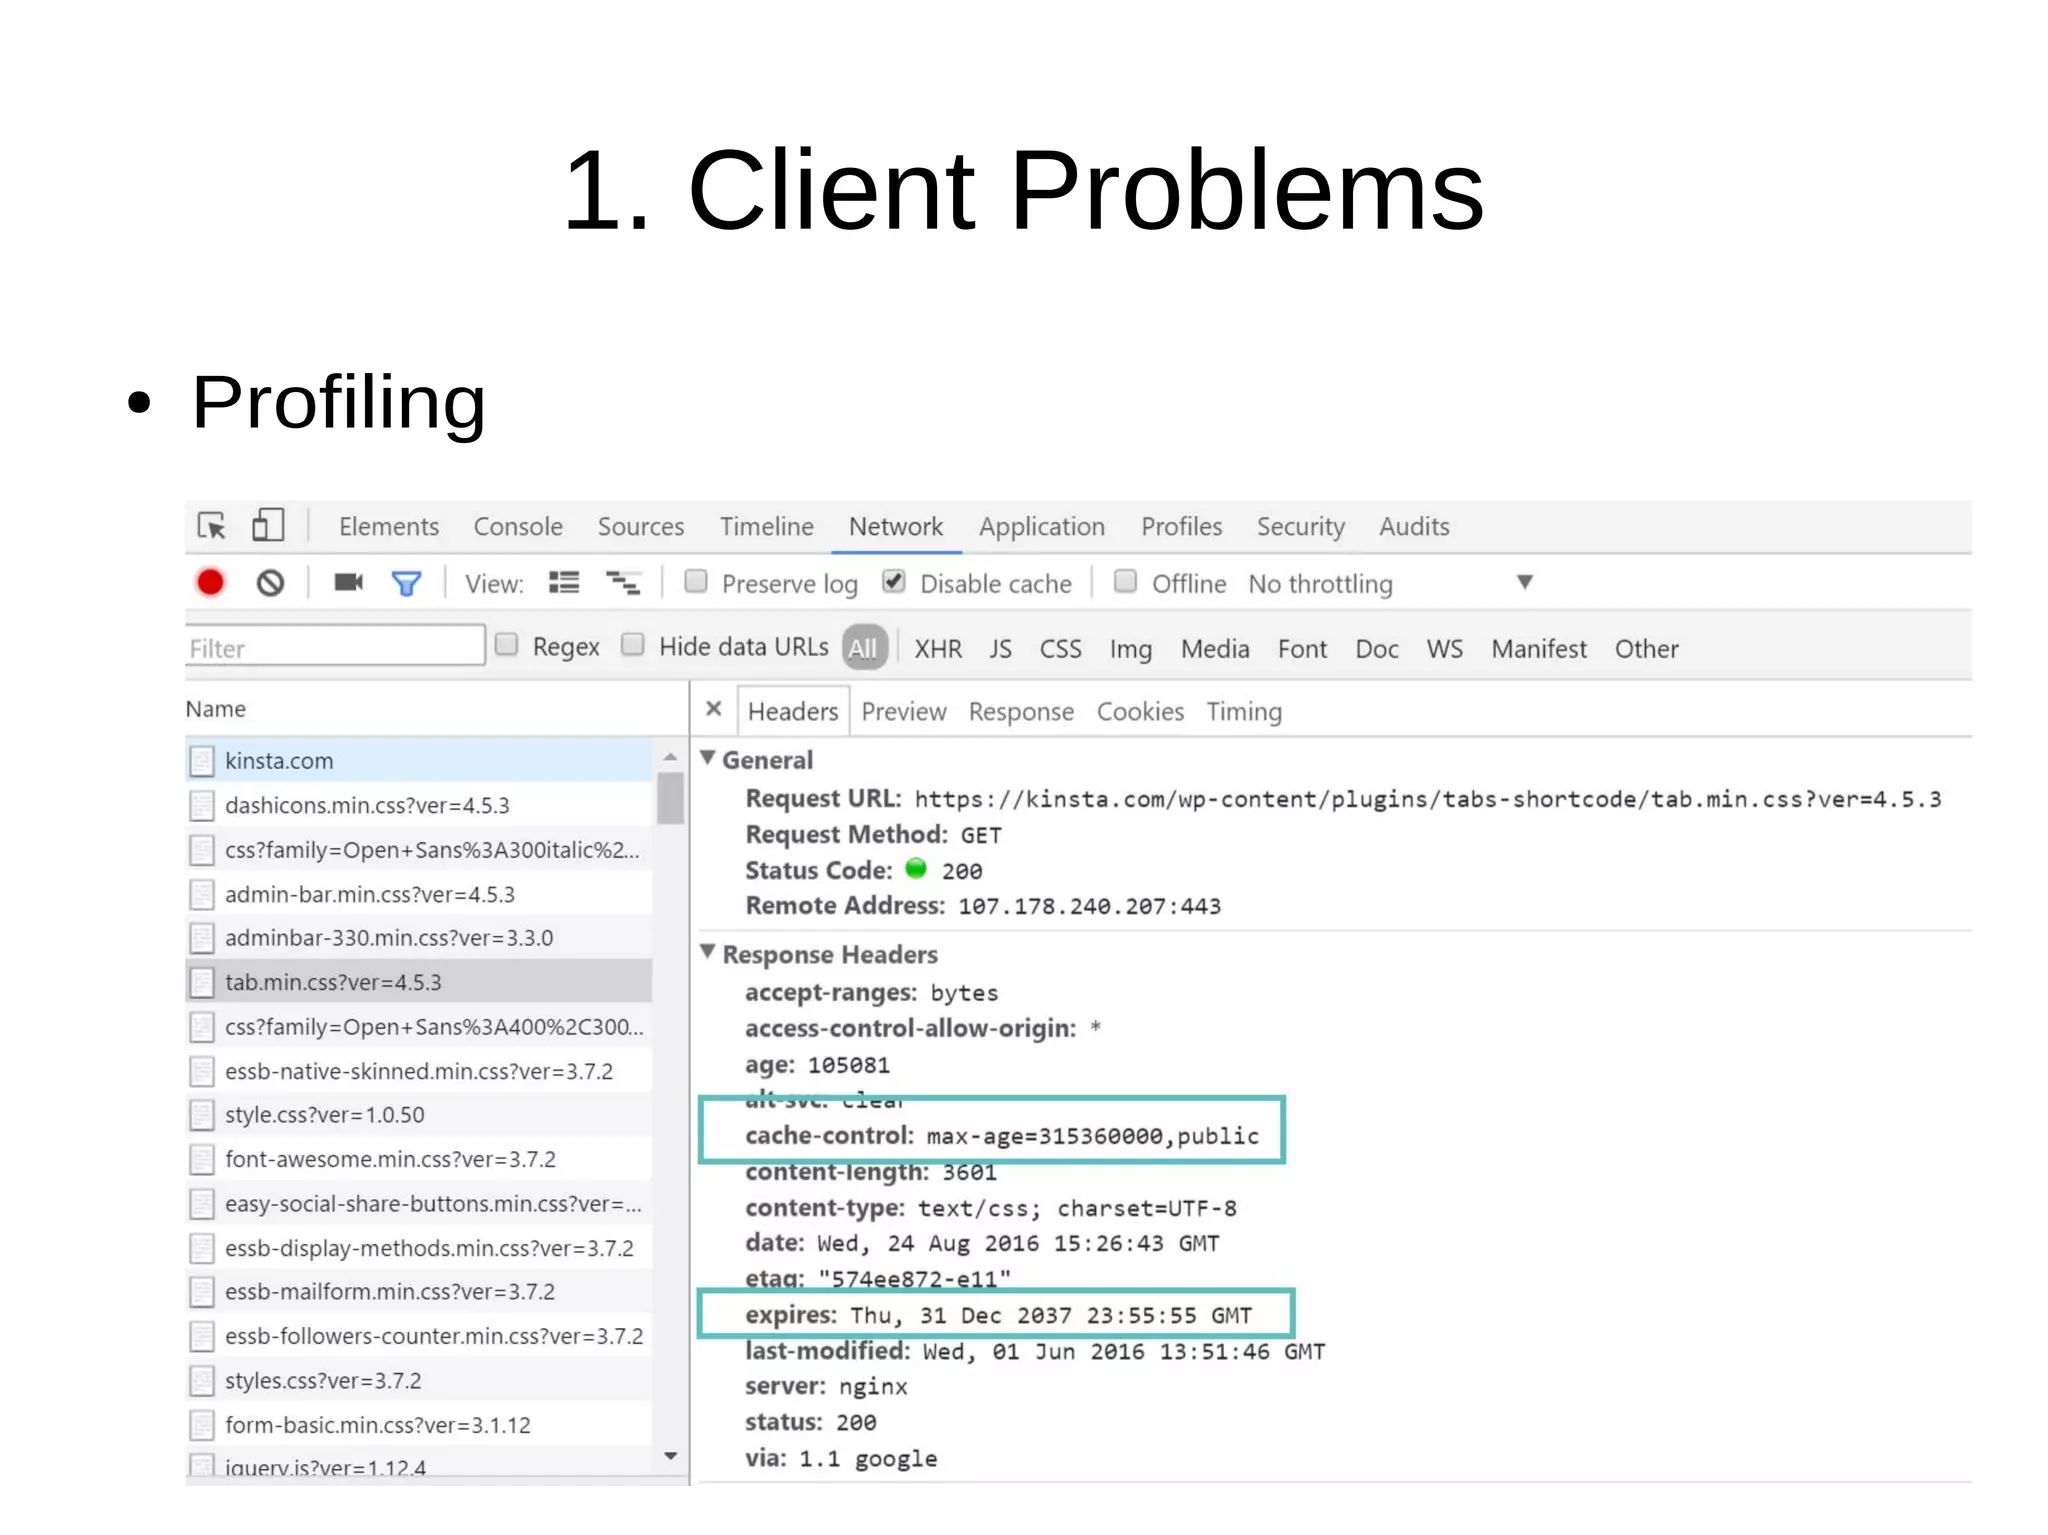The width and height of the screenshot is (2048, 1535).
Task: Enable the Offline checkbox
Action: coord(1126,581)
